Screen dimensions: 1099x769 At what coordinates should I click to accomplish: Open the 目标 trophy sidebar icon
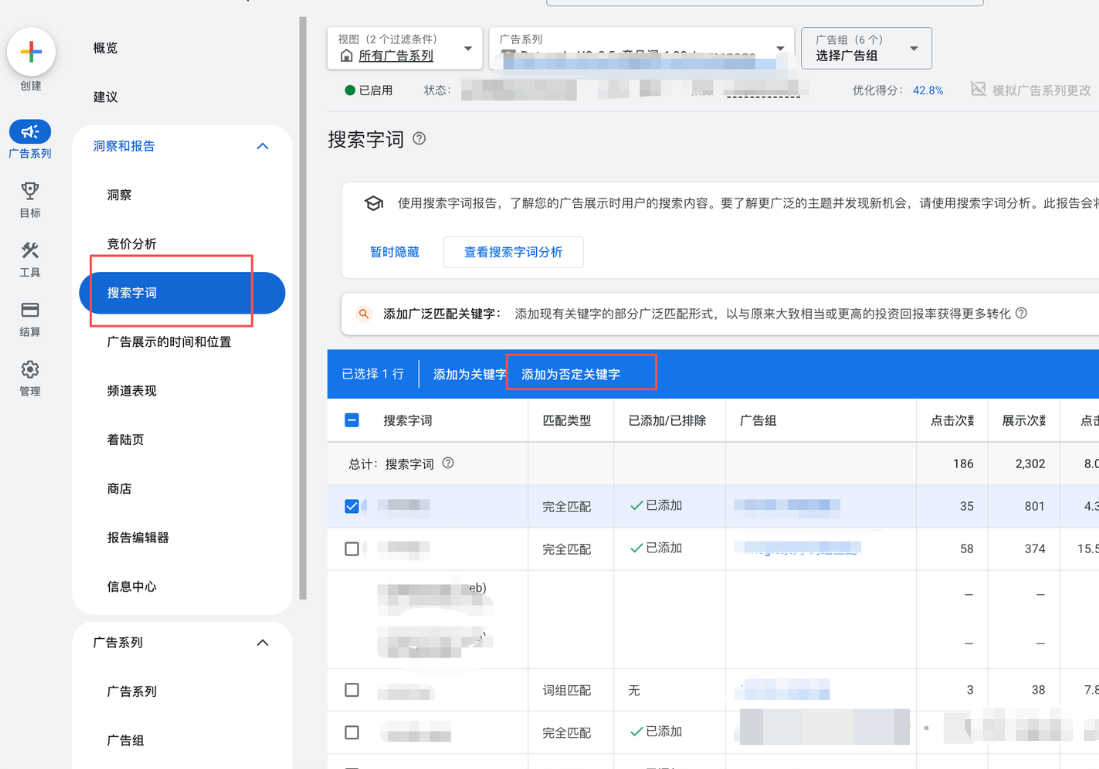29,193
